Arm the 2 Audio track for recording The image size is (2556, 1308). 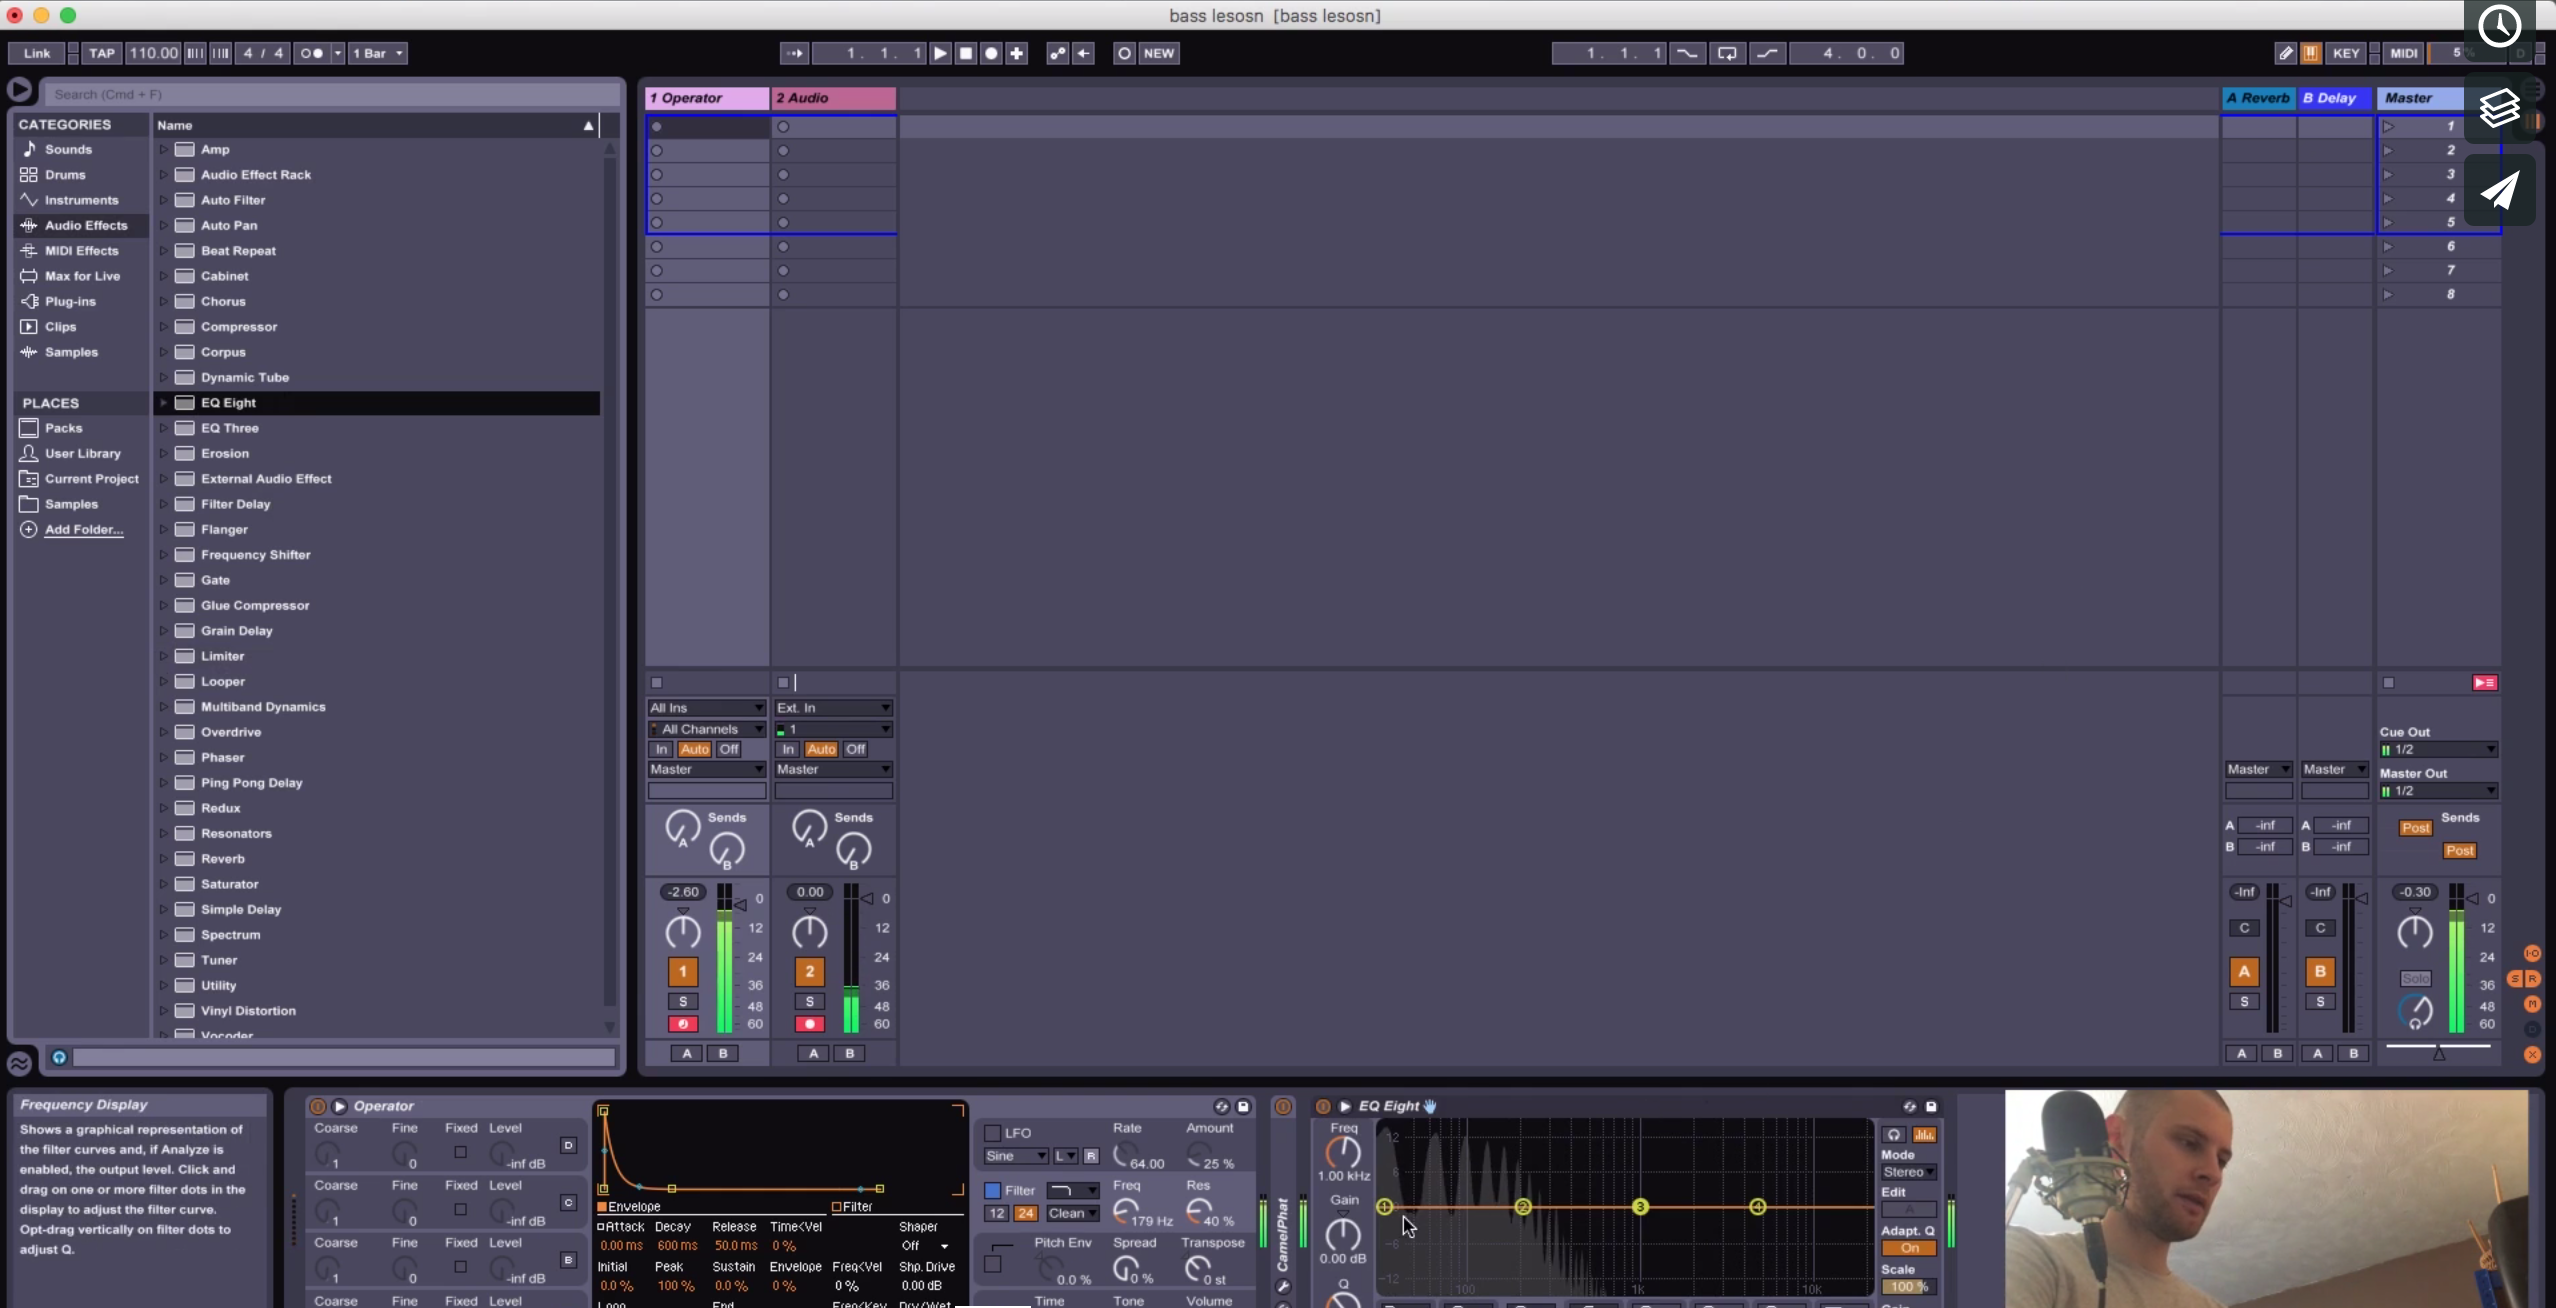pyautogui.click(x=810, y=1024)
